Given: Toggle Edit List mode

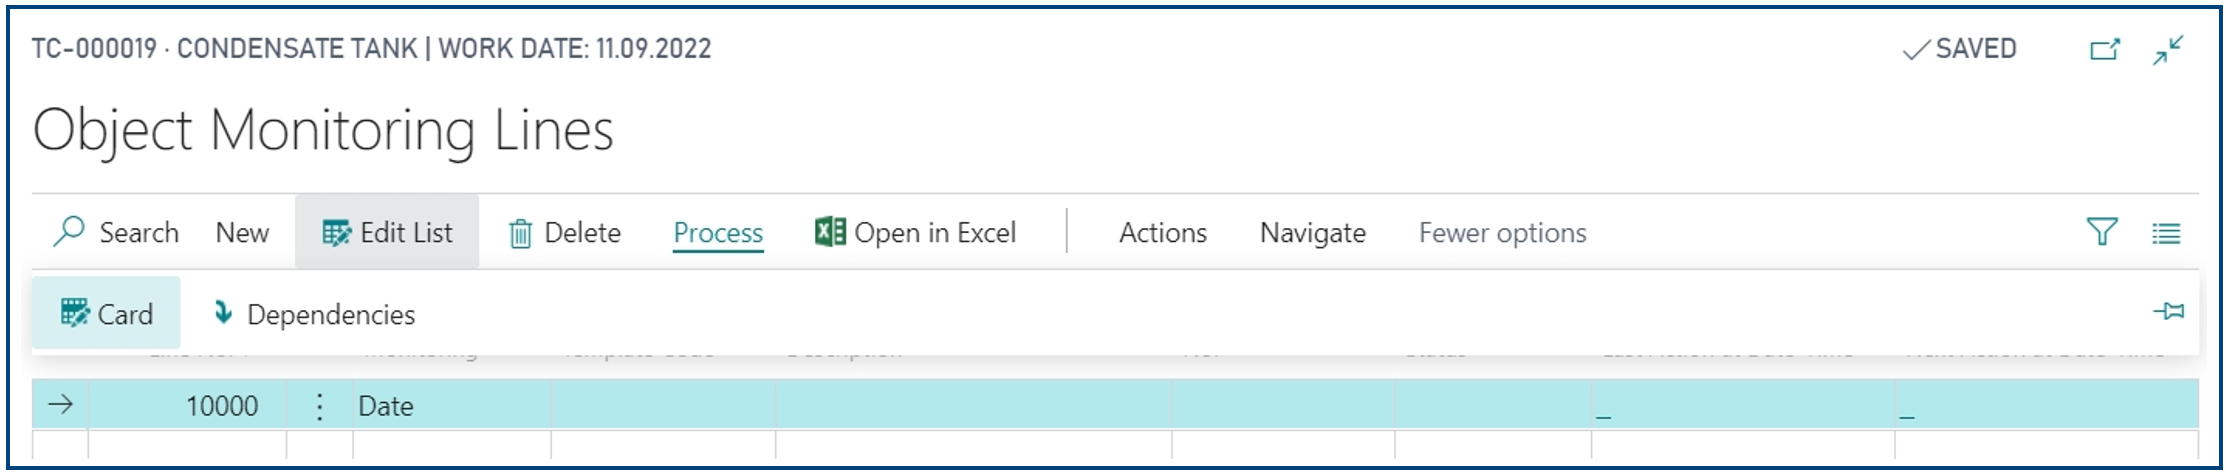Looking at the screenshot, I should tap(387, 232).
